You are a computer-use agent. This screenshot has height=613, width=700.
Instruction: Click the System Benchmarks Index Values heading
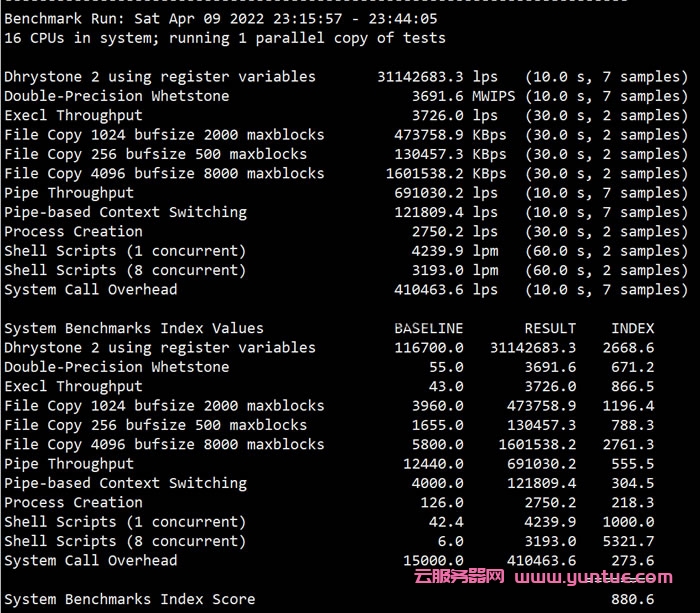[x=134, y=328]
